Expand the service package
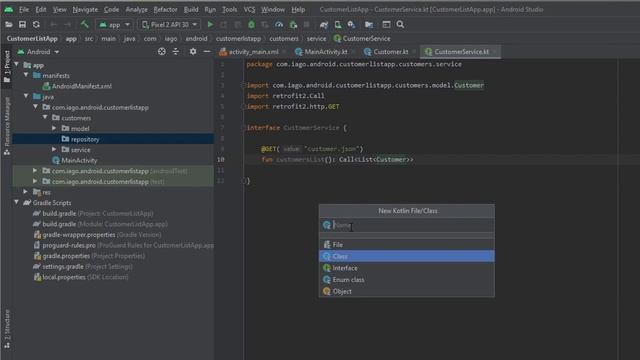This screenshot has height=360, width=640. (54, 149)
